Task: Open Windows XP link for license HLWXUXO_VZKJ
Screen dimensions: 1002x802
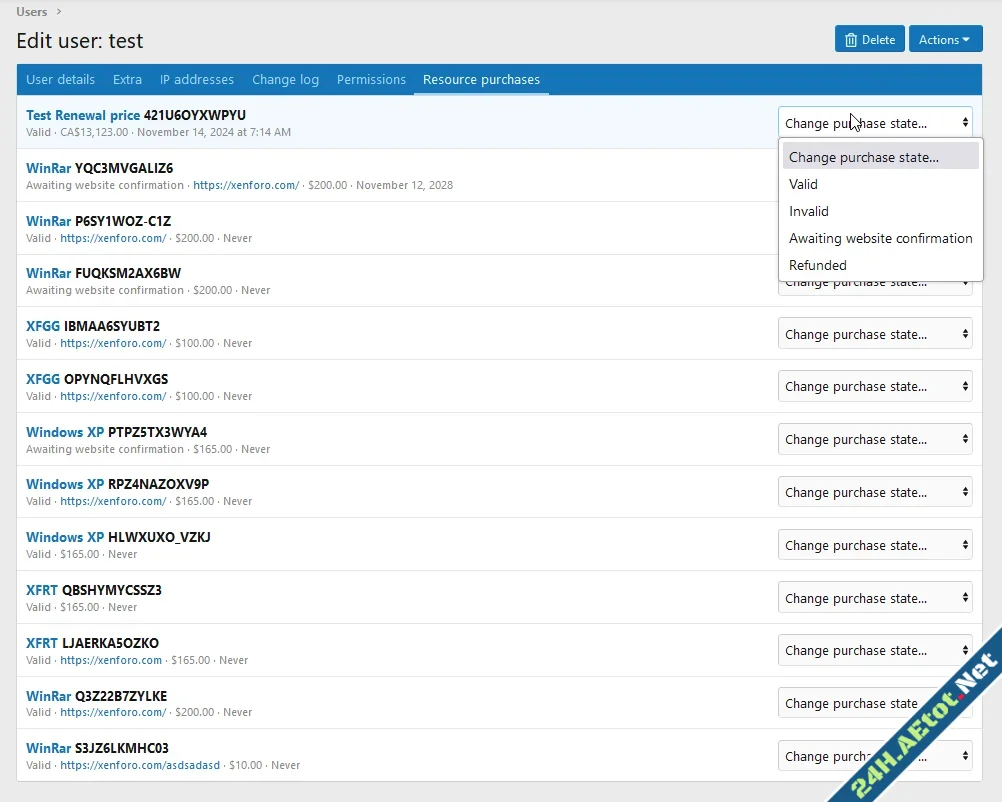Action: (65, 537)
